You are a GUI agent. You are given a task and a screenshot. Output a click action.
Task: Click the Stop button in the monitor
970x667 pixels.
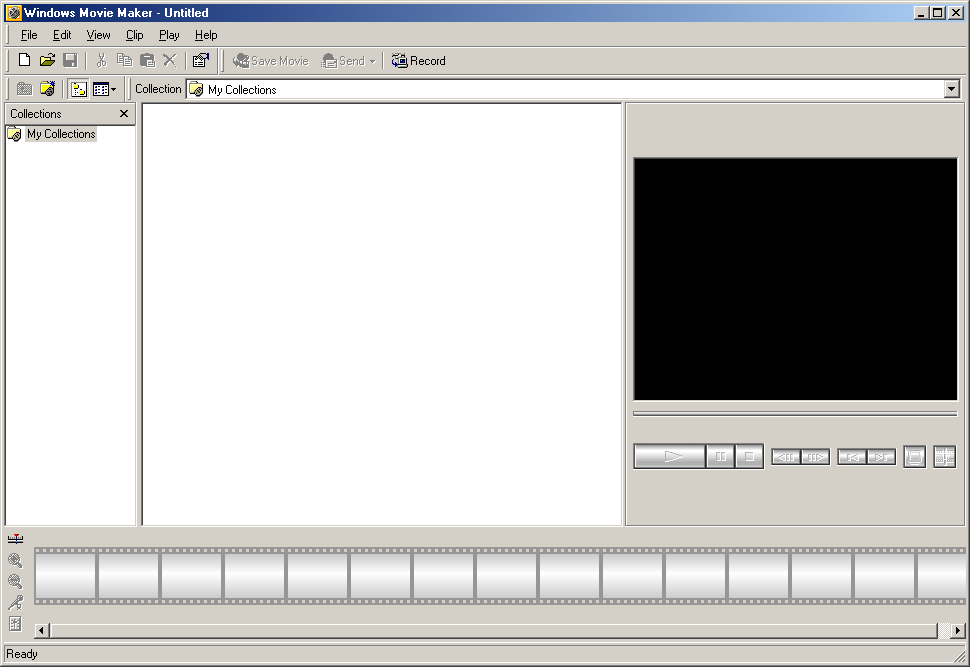(749, 457)
